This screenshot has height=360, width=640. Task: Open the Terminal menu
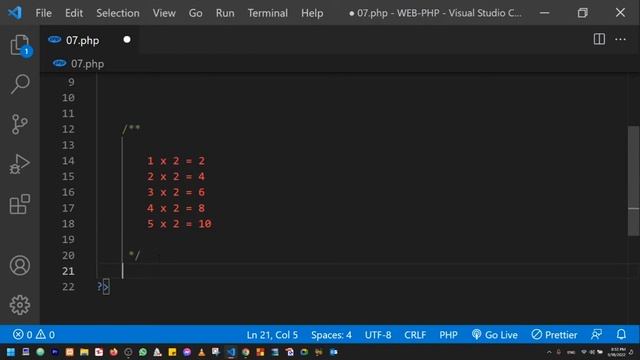(267, 13)
